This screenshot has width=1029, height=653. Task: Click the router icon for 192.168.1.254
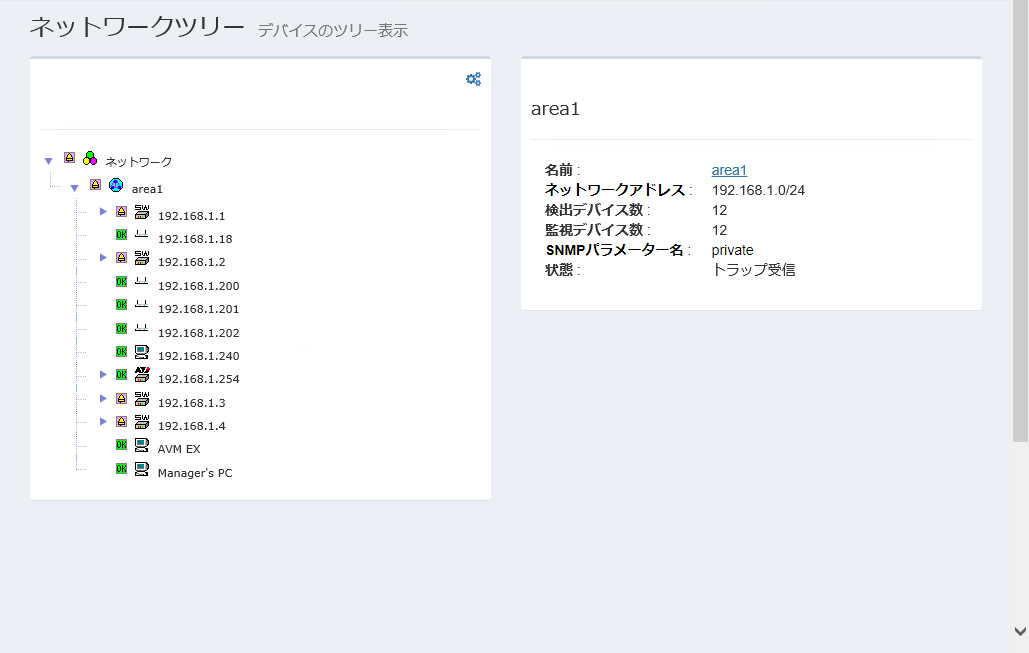[x=142, y=375]
